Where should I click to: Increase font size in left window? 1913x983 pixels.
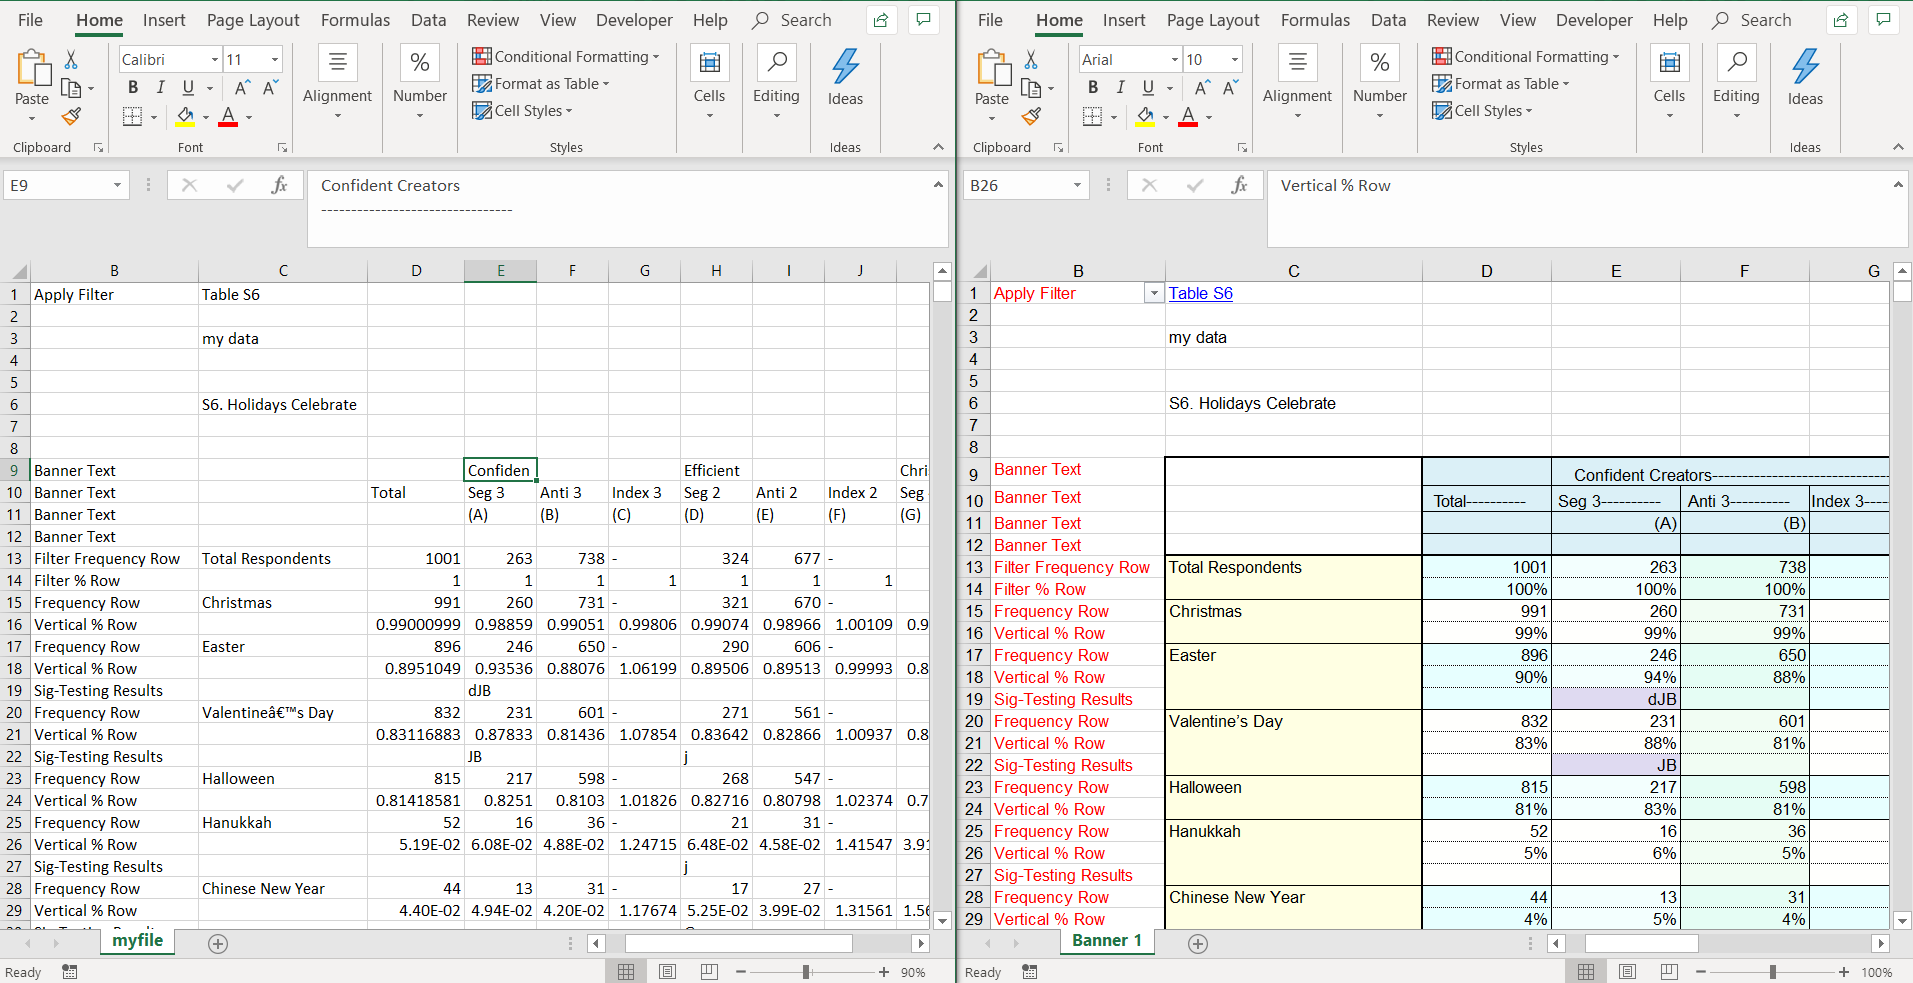[x=241, y=88]
